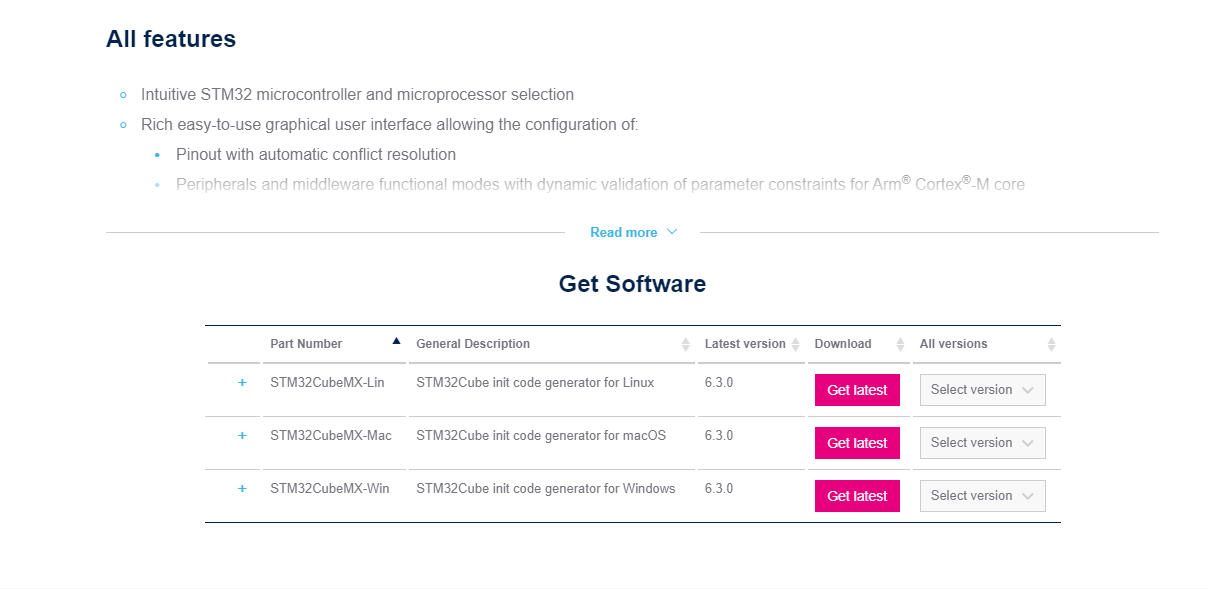The height and width of the screenshot is (589, 1208).
Task: Expand the STM32CubeMX-Lin row plus icon
Action: click(x=242, y=383)
